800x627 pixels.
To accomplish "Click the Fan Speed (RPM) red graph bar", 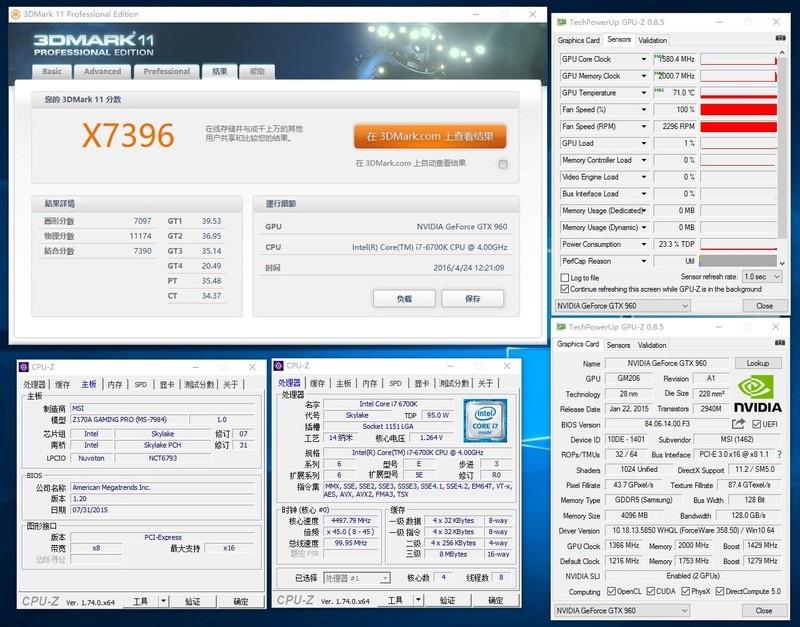I will [x=738, y=127].
